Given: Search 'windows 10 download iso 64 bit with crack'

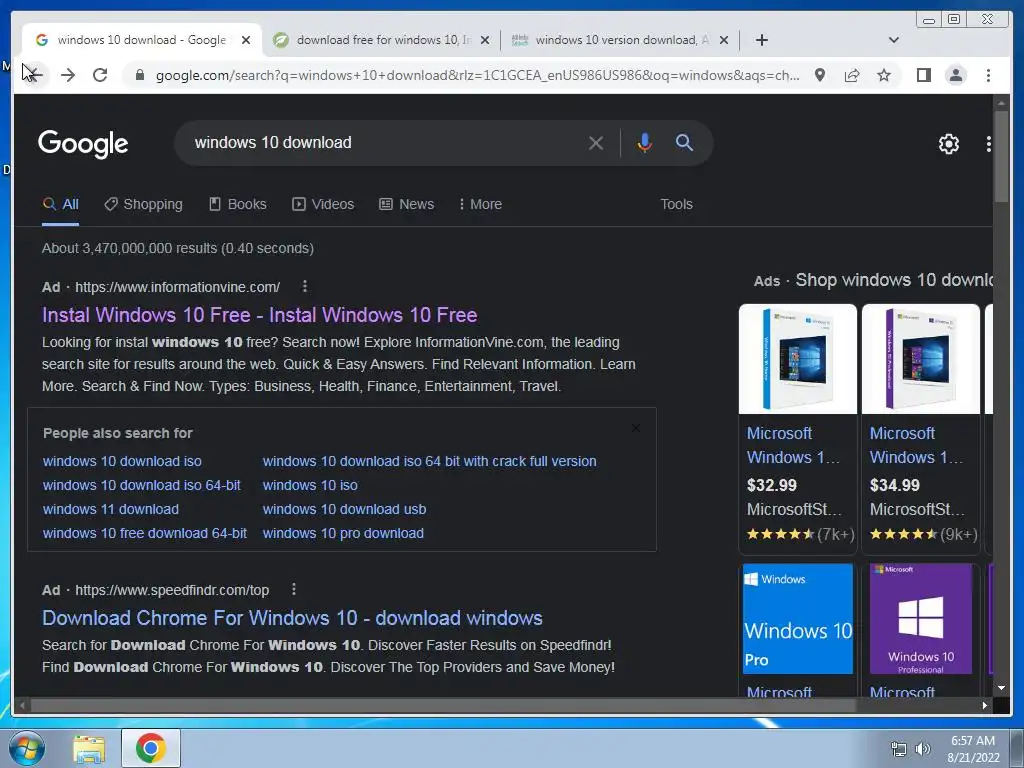Looking at the screenshot, I should (x=429, y=461).
